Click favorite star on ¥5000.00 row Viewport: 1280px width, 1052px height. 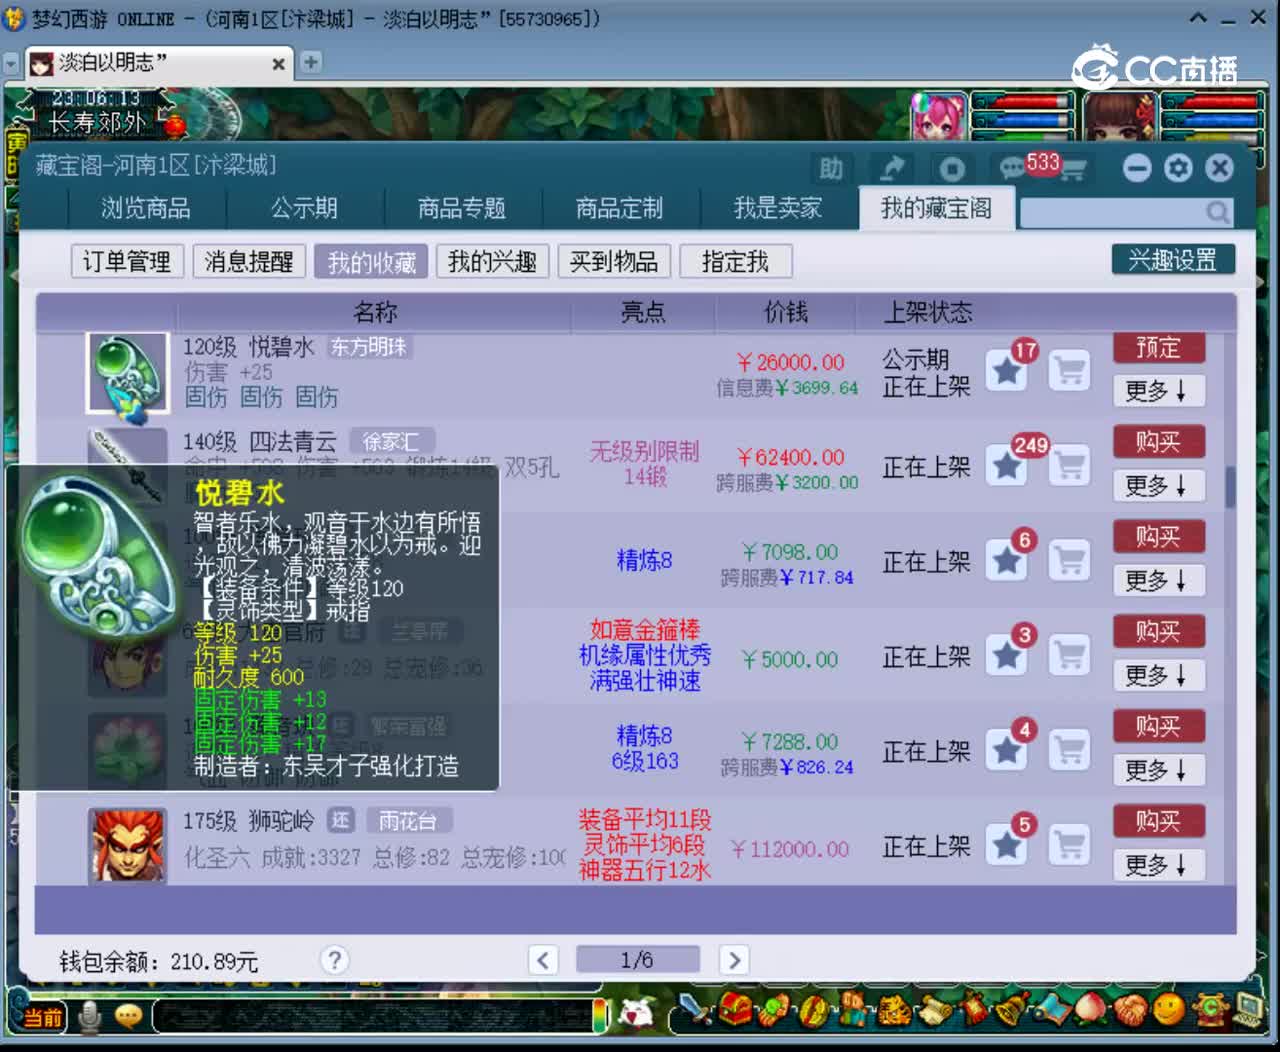1007,656
